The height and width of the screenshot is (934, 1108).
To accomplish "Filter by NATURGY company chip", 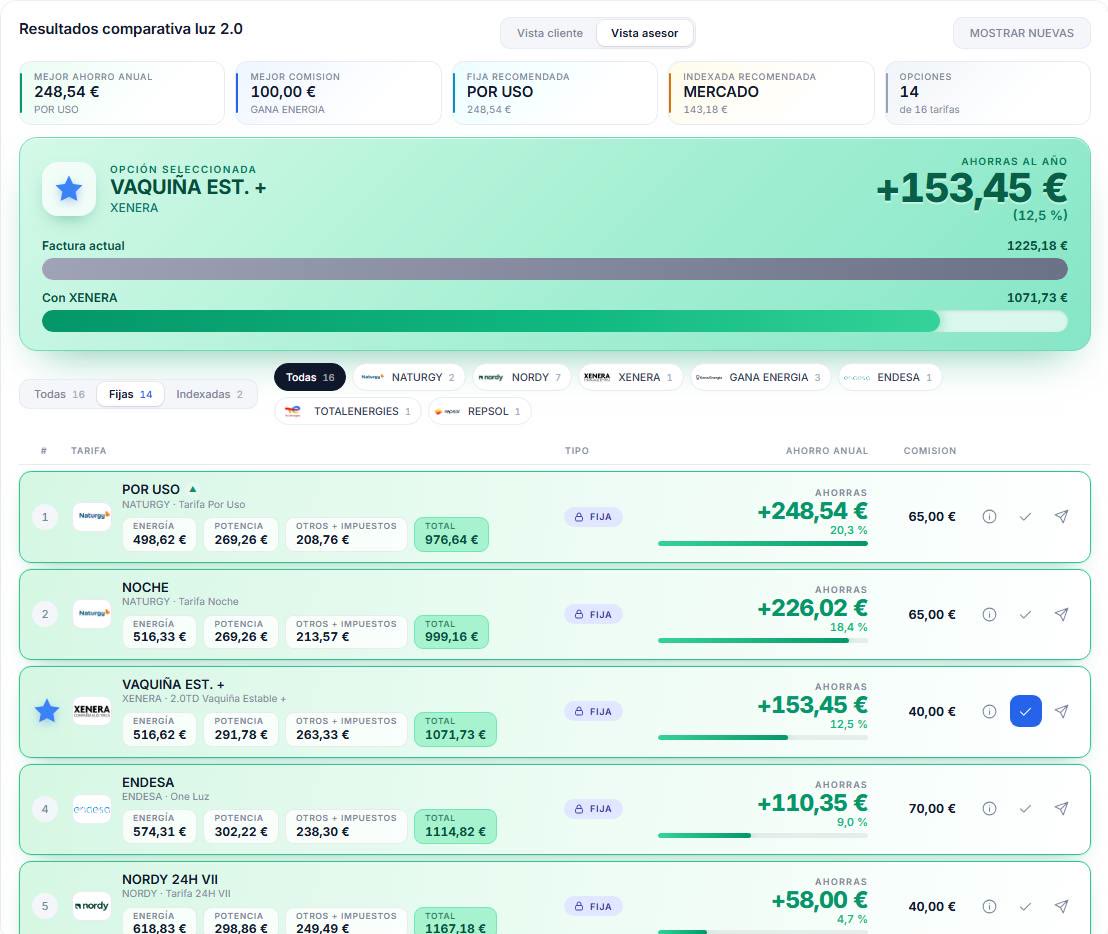I will coord(408,377).
